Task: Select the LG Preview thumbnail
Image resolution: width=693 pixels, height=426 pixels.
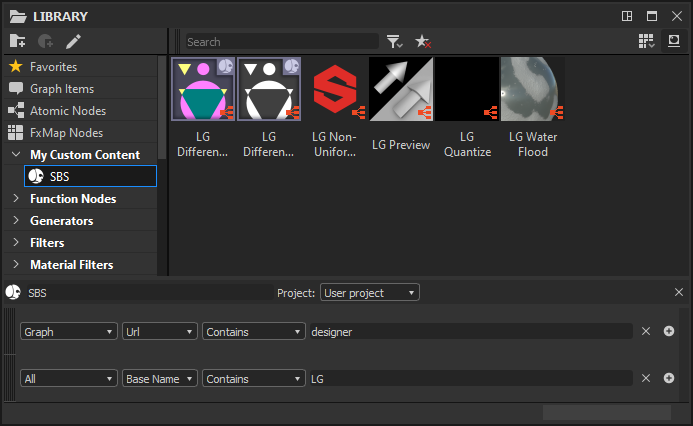Action: 401,108
